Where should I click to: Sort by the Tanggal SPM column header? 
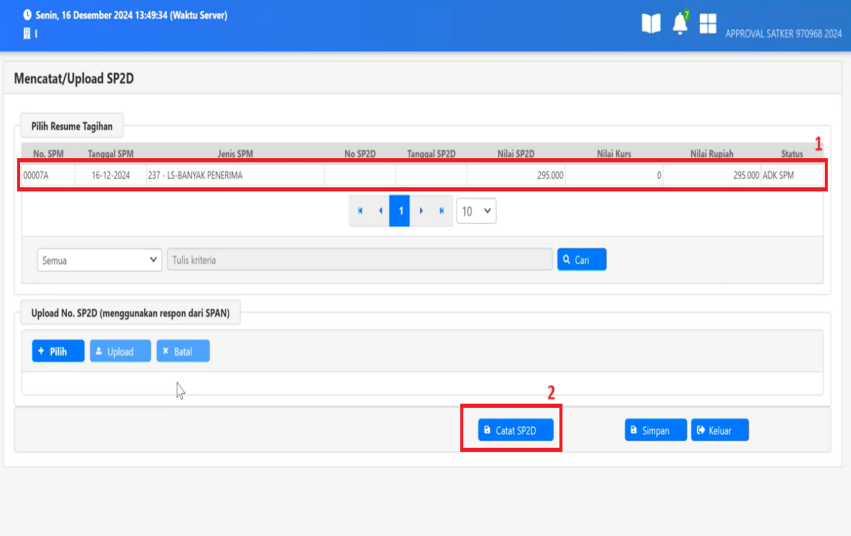110,154
